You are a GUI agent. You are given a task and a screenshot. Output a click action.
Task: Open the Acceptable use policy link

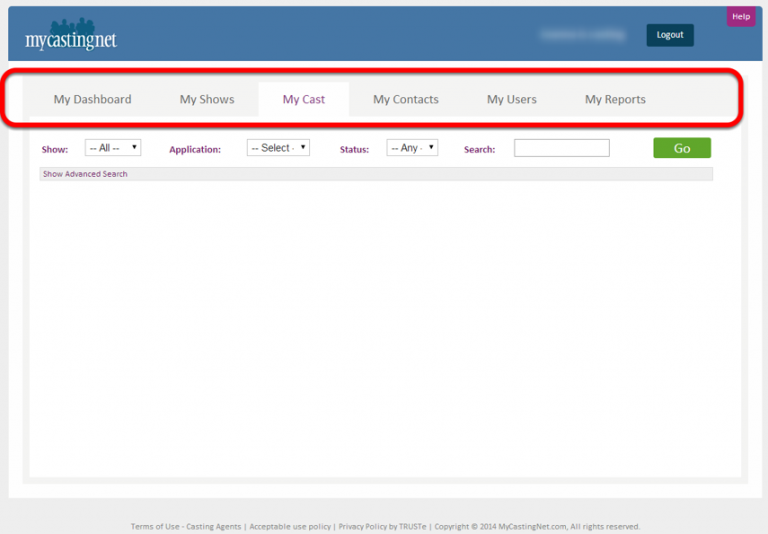tap(290, 526)
